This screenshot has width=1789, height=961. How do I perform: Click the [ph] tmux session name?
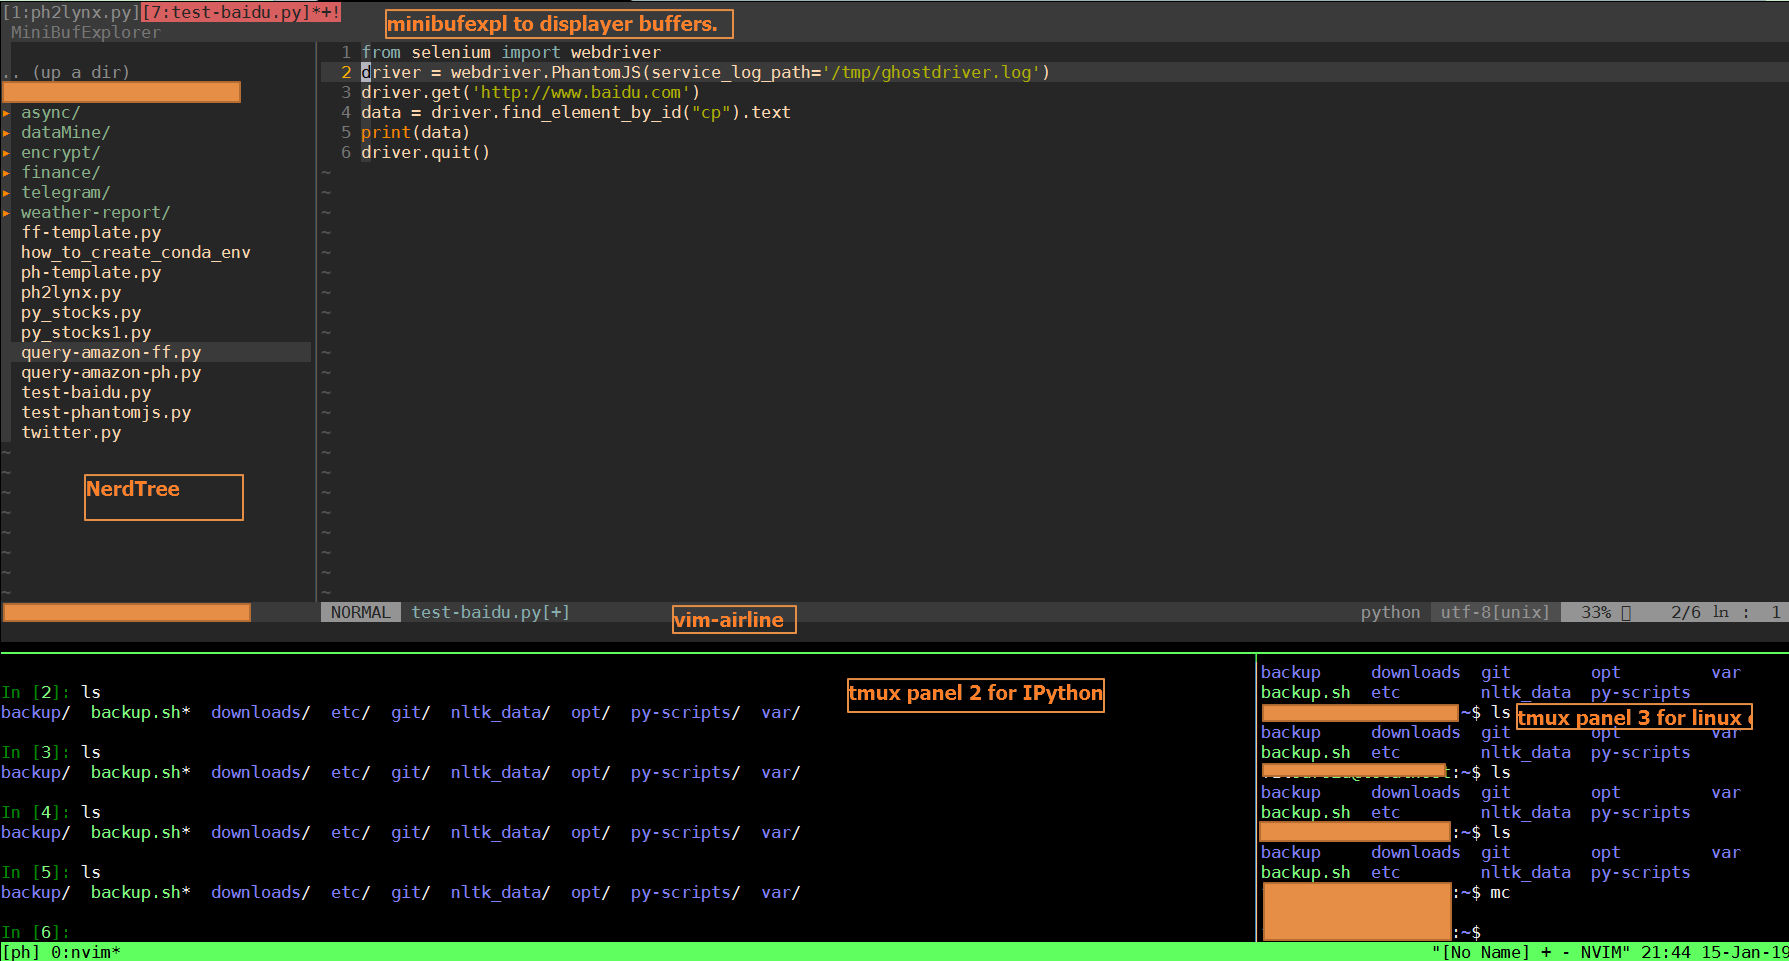tap(21, 952)
